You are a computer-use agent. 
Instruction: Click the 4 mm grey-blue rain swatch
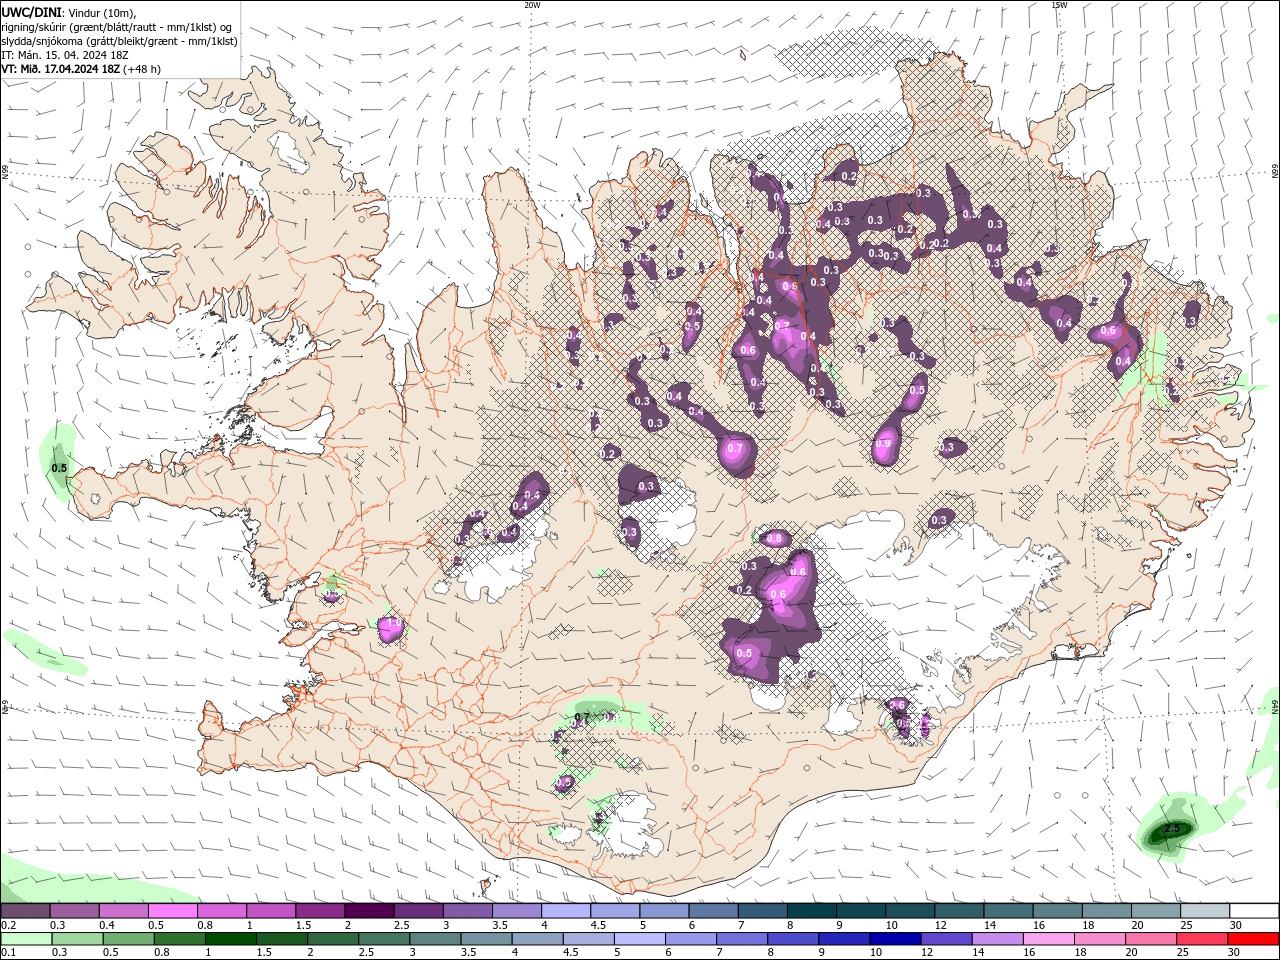536,939
